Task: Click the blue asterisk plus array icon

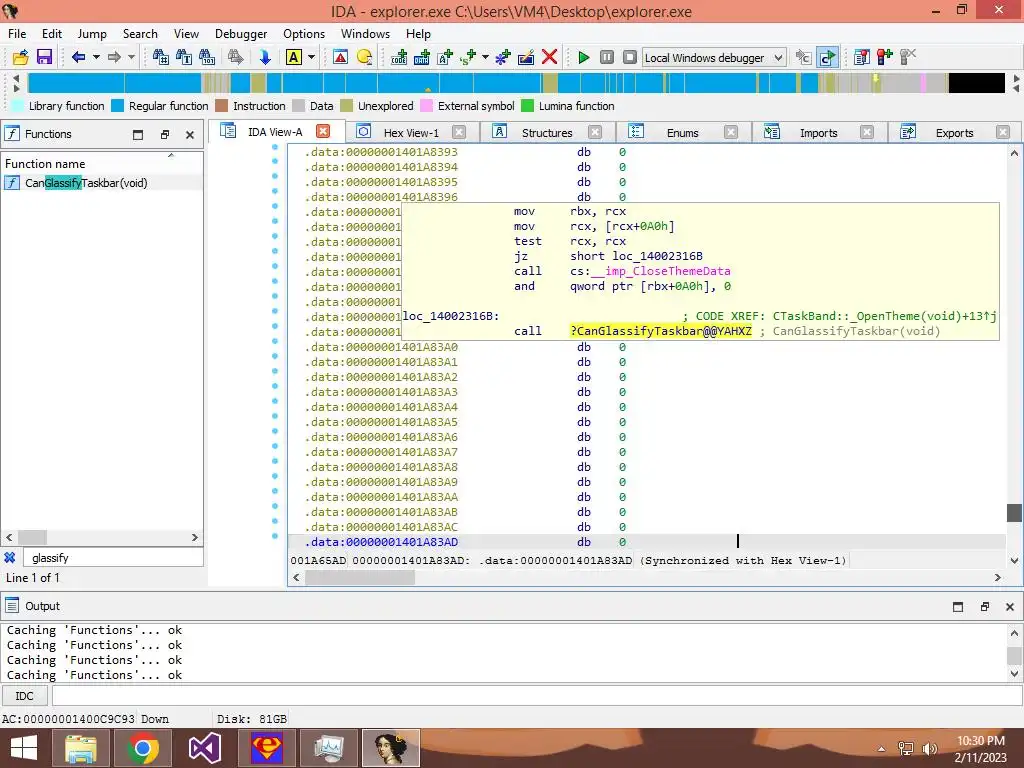Action: 502,57
